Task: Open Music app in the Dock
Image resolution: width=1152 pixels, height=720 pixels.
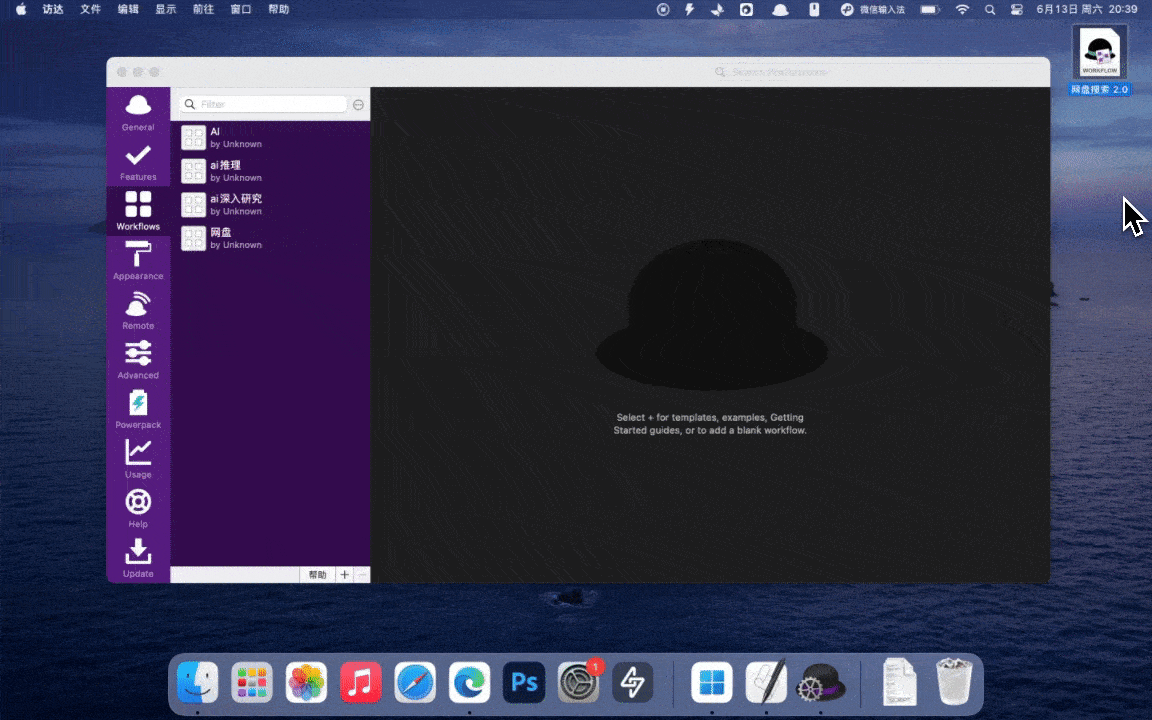Action: tap(361, 683)
